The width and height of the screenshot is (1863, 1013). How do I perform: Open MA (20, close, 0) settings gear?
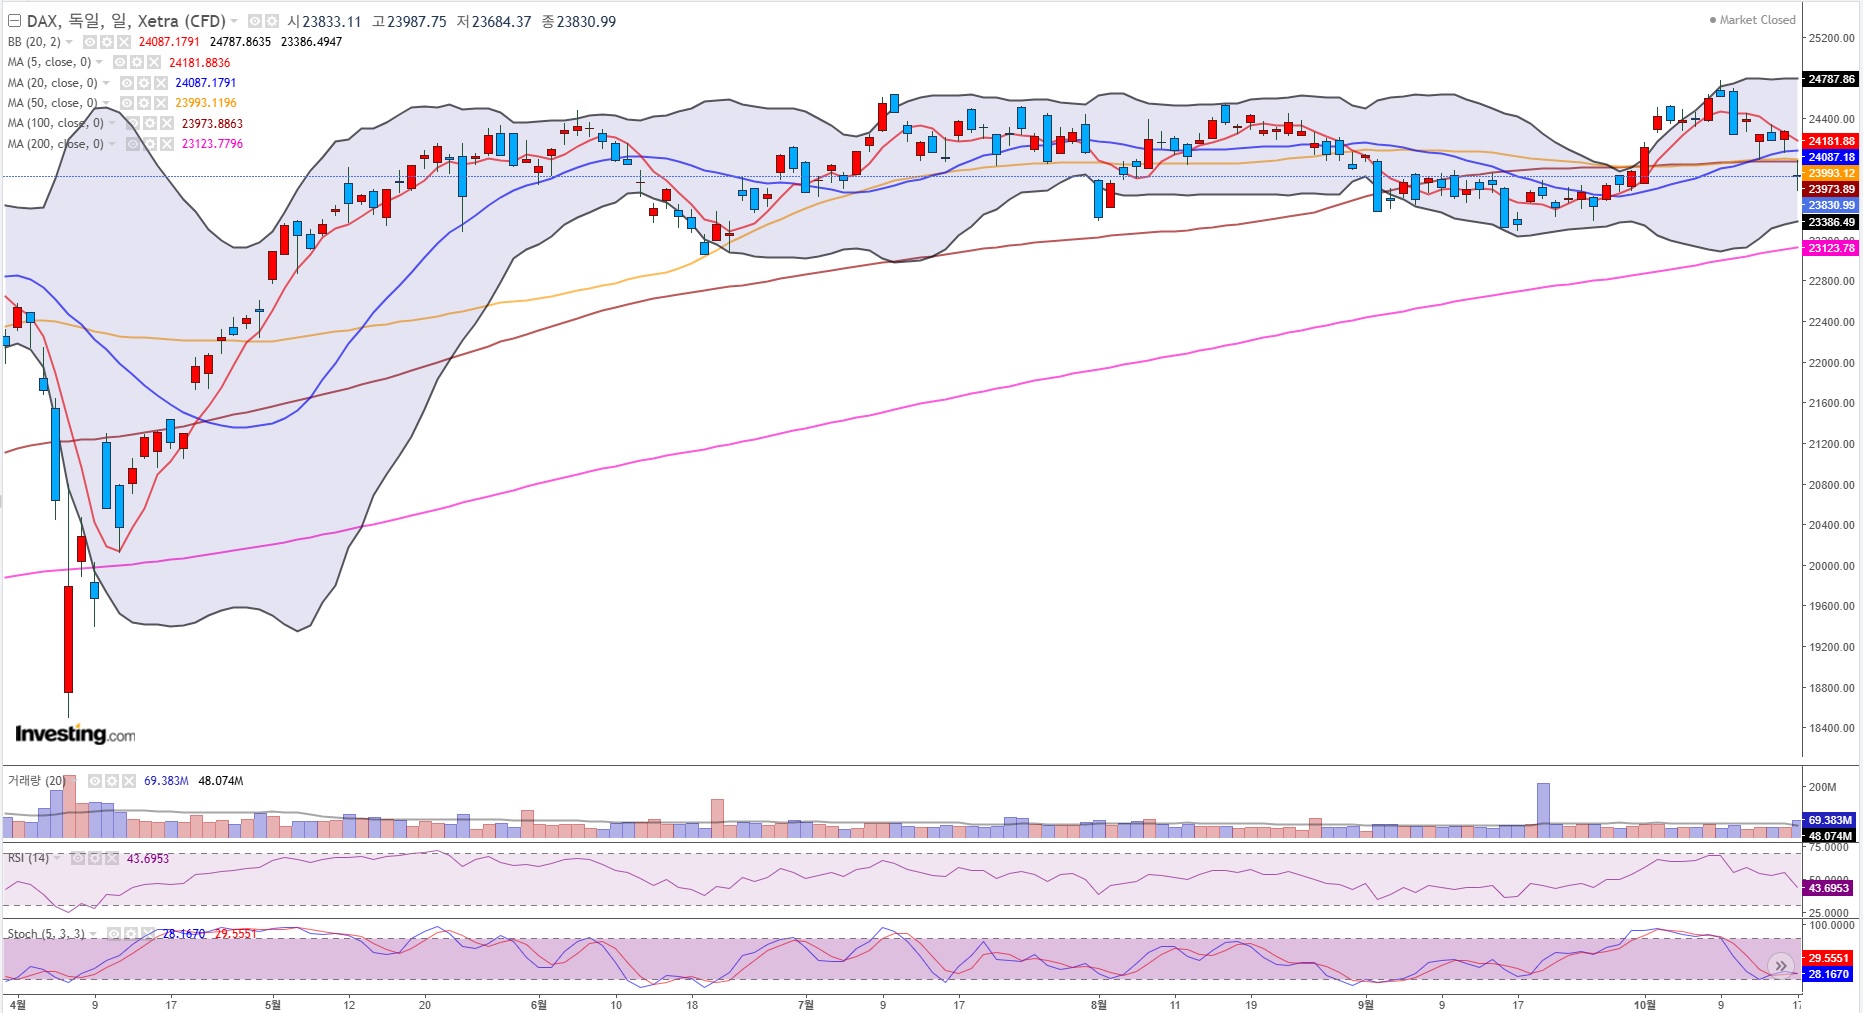[143, 83]
